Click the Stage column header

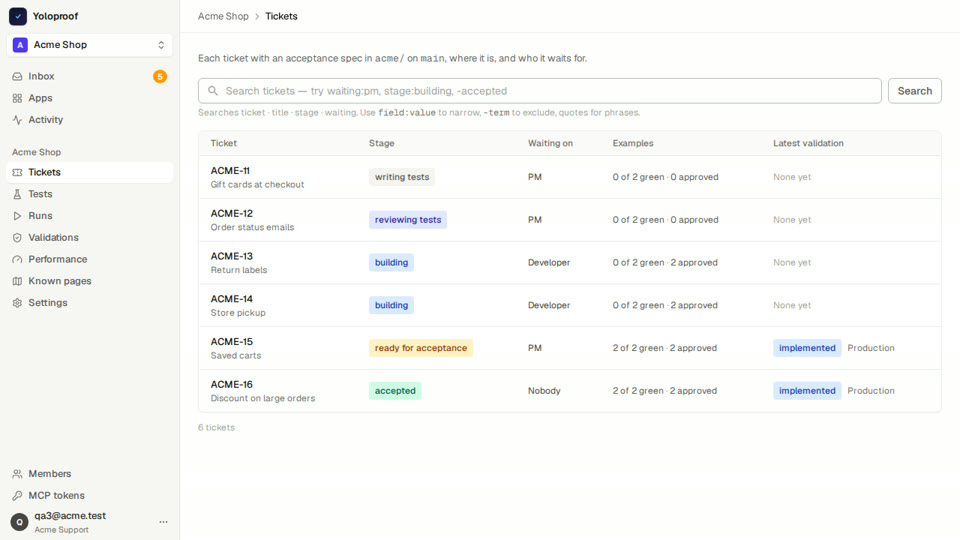coord(381,143)
